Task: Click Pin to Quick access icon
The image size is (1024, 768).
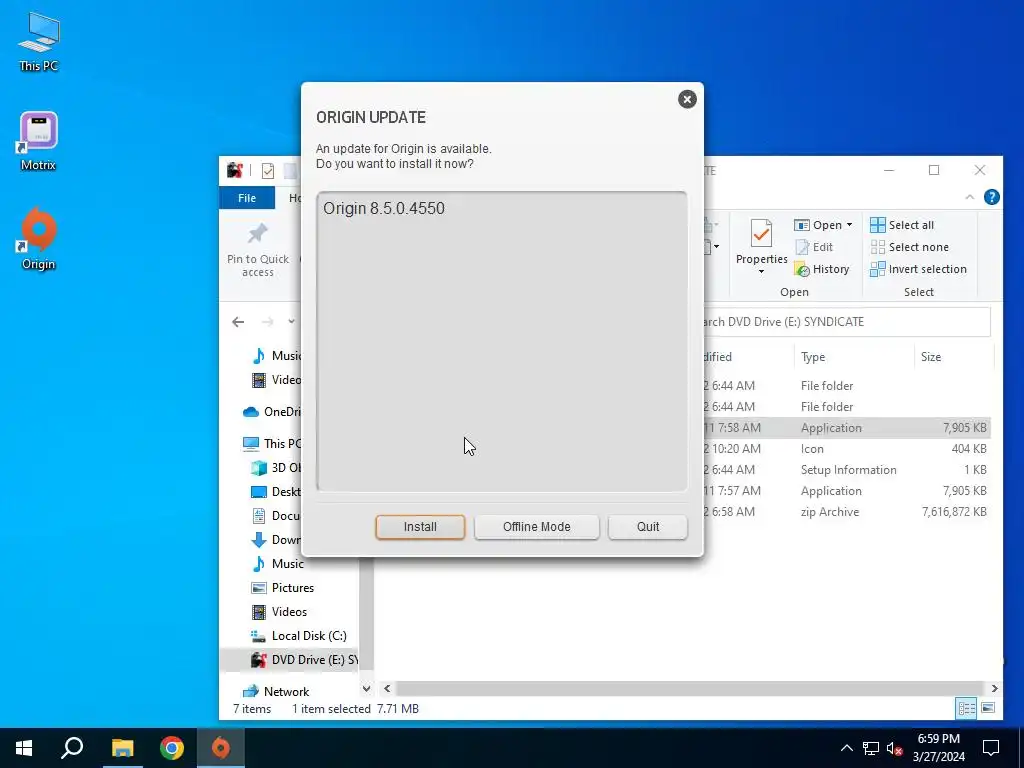Action: [x=257, y=234]
